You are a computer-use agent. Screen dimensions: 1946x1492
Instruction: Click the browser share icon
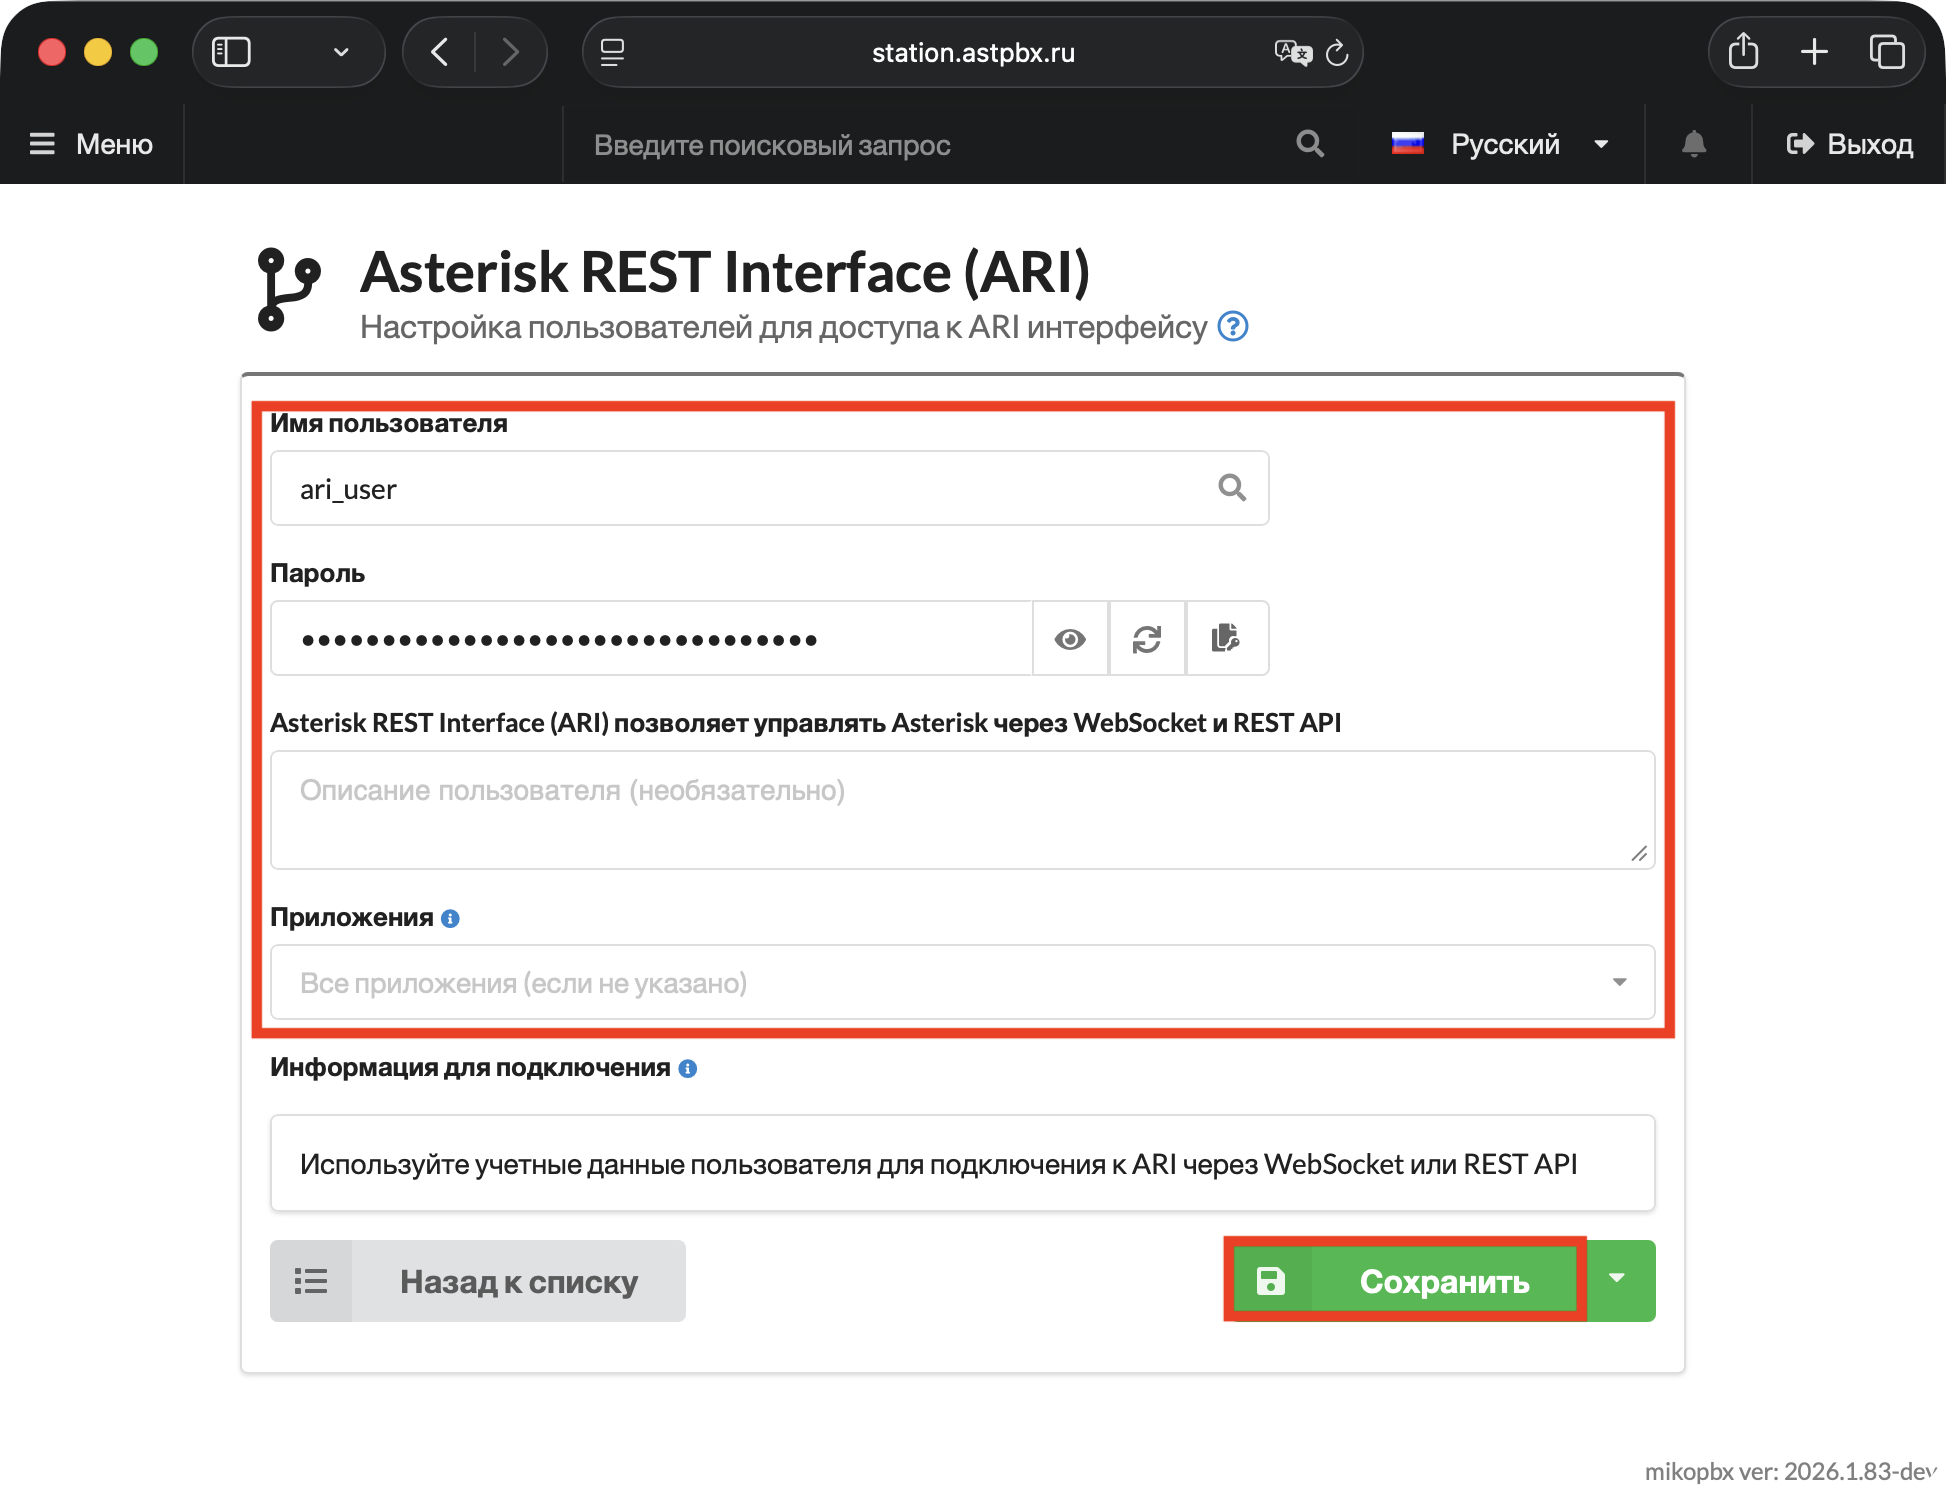click(1743, 52)
